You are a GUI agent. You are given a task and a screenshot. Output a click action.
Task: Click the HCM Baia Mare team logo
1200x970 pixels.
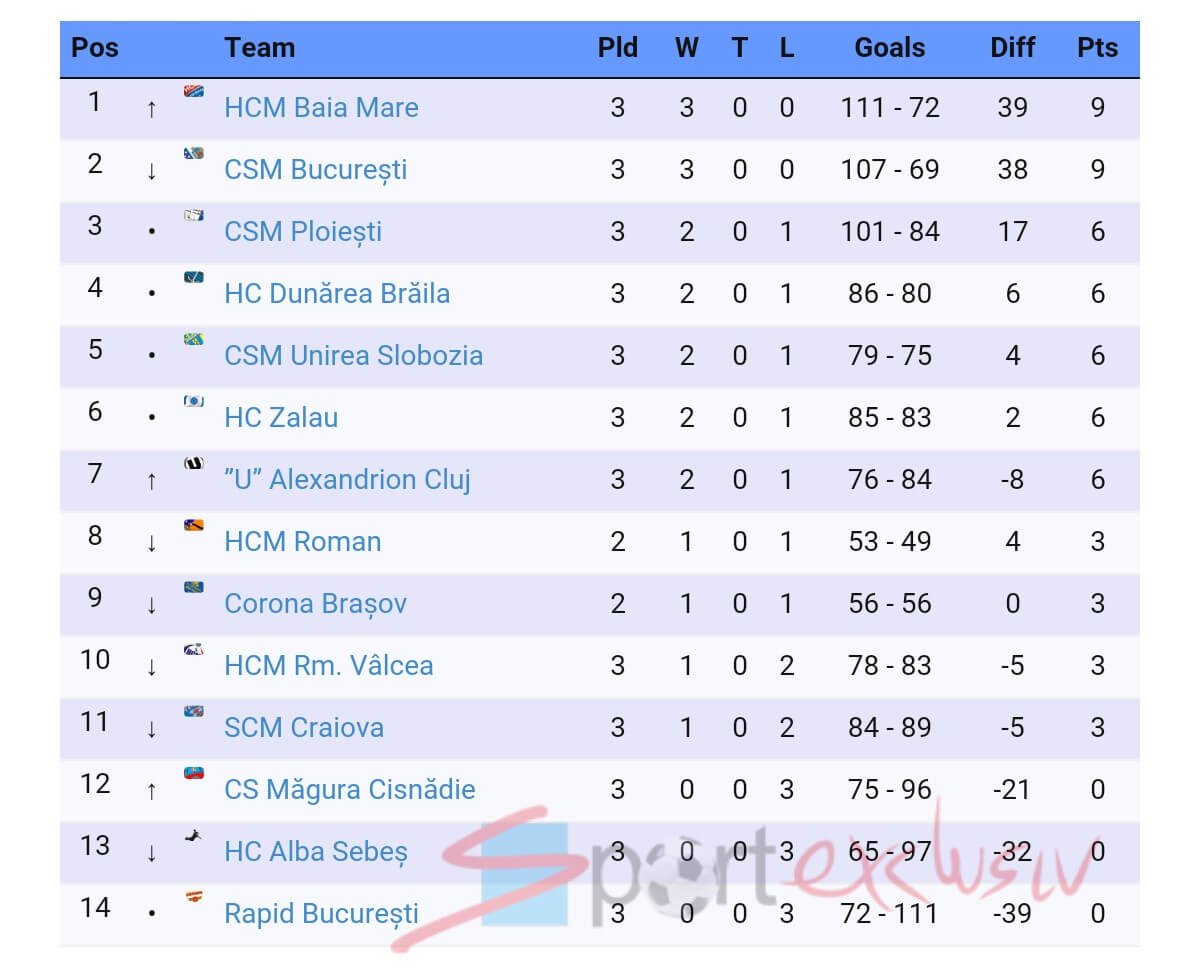click(194, 92)
